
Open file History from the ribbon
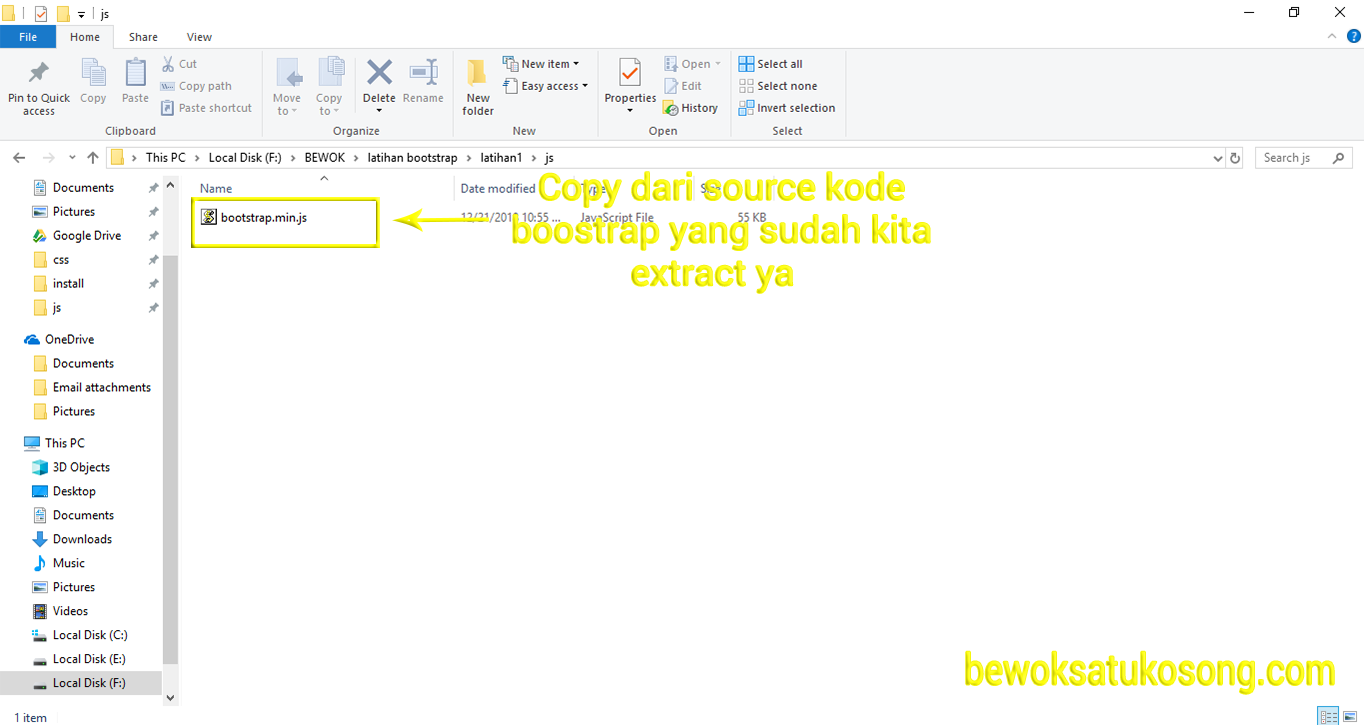coord(691,107)
